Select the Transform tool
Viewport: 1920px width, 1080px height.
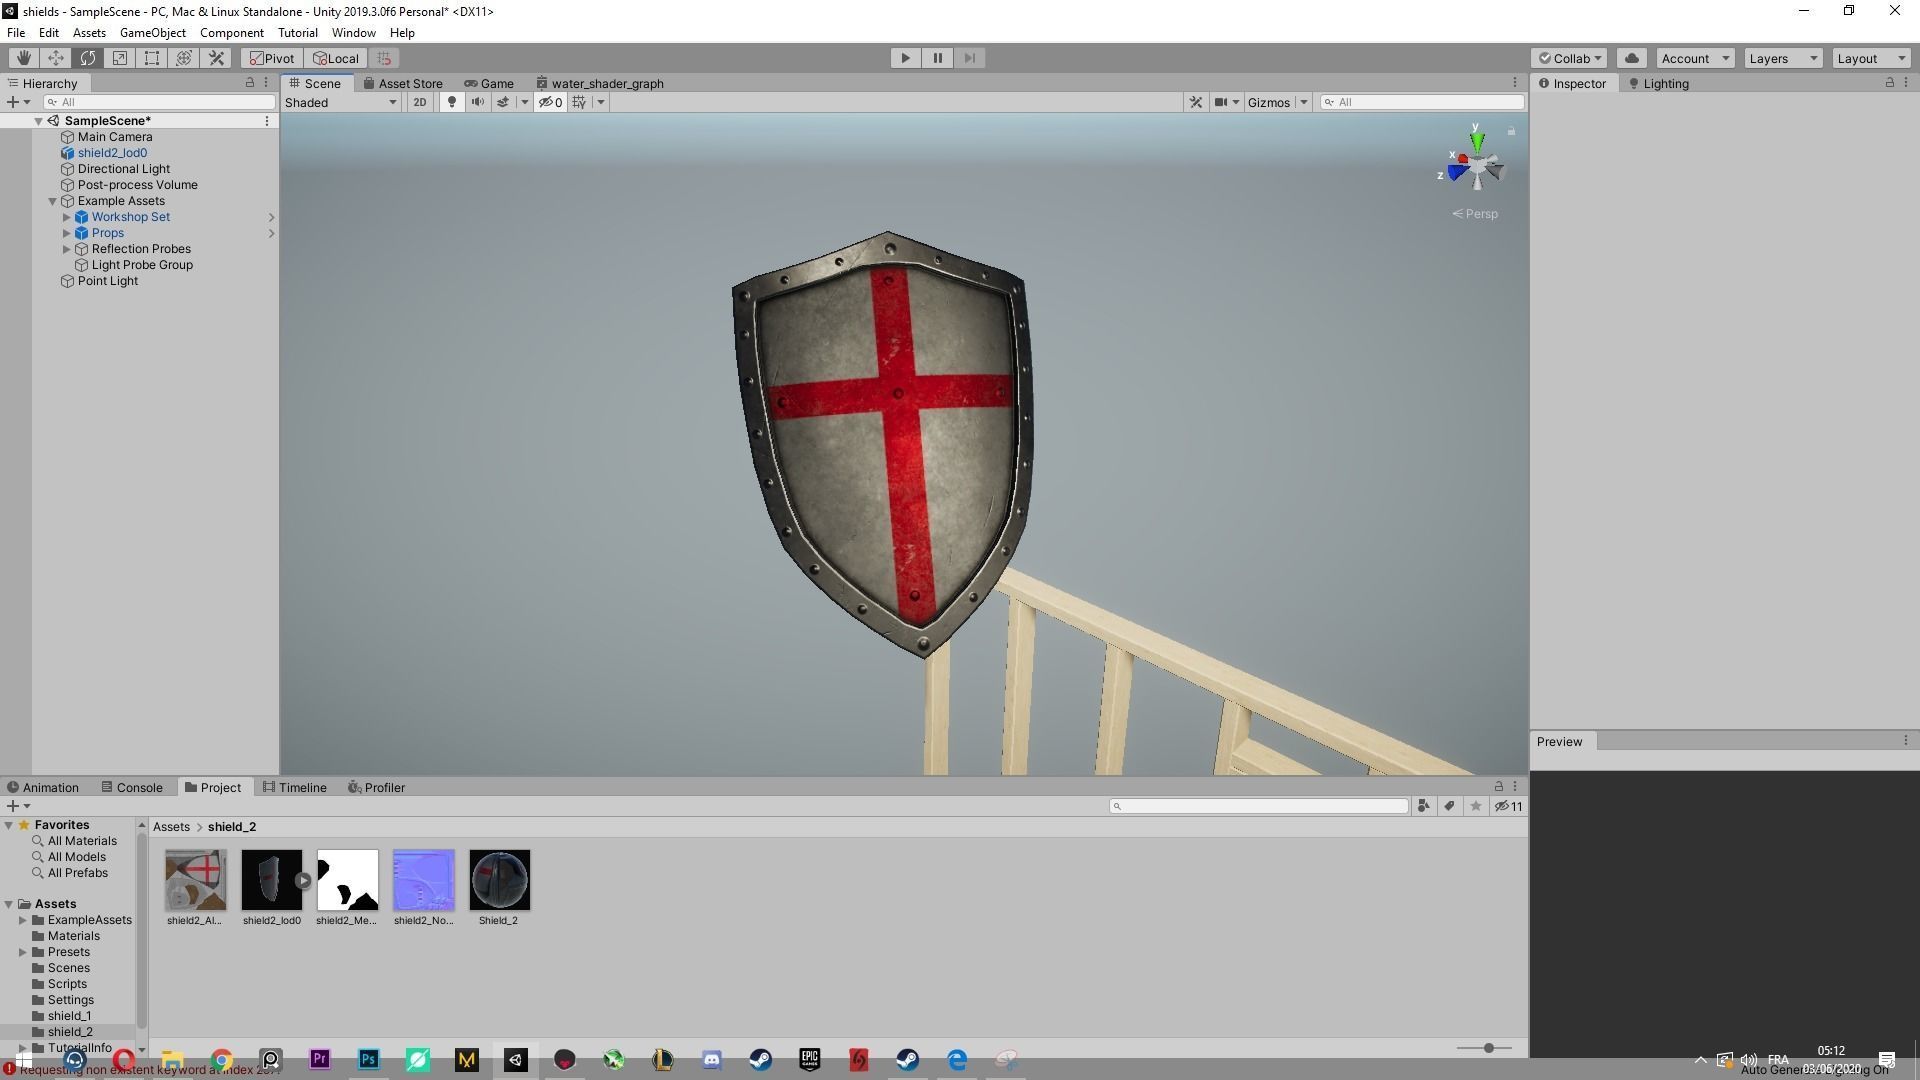coord(183,58)
